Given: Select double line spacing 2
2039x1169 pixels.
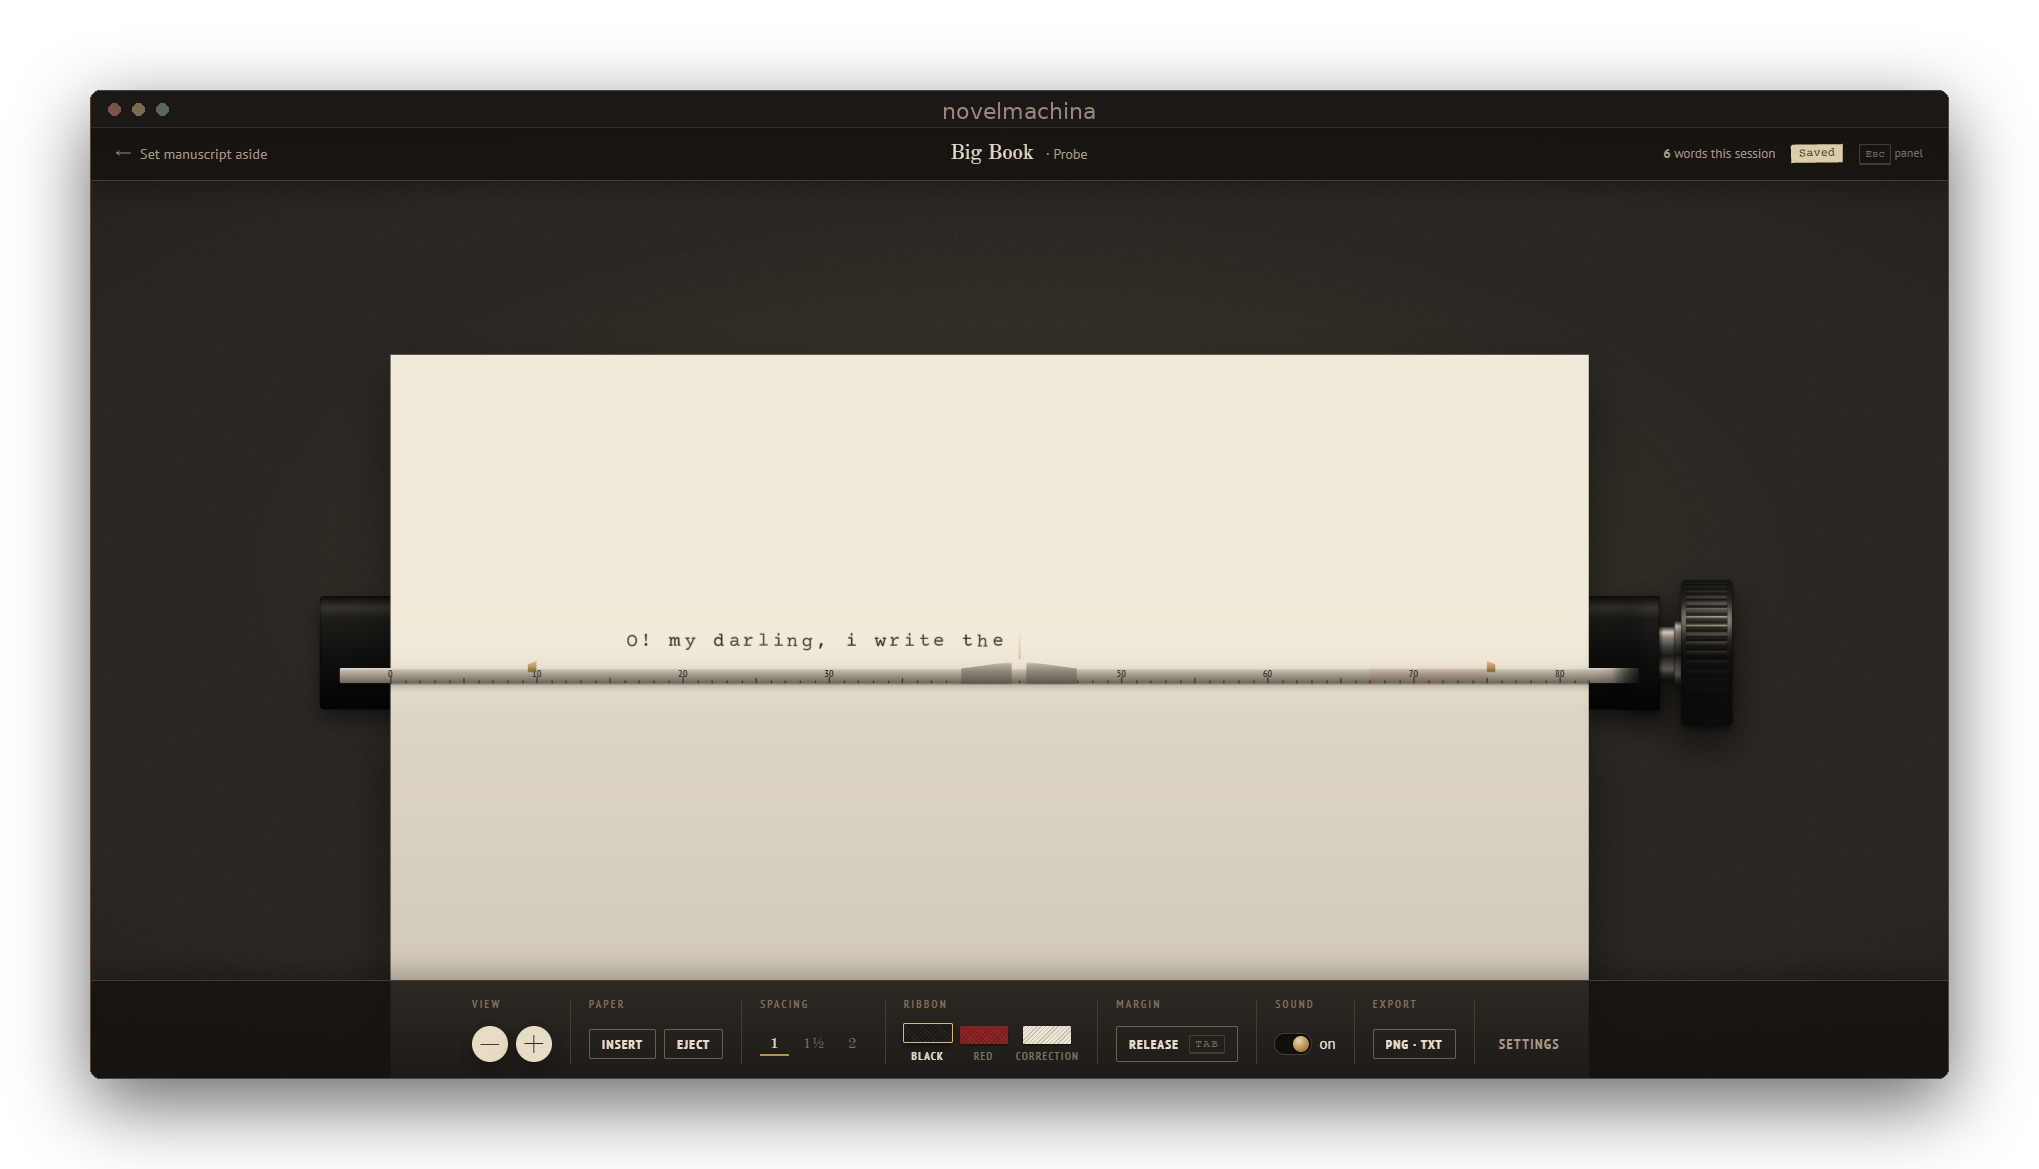Looking at the screenshot, I should tap(852, 1043).
